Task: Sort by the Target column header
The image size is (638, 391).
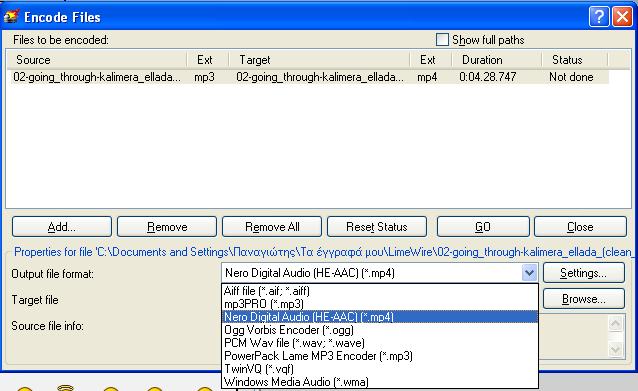Action: point(319,60)
